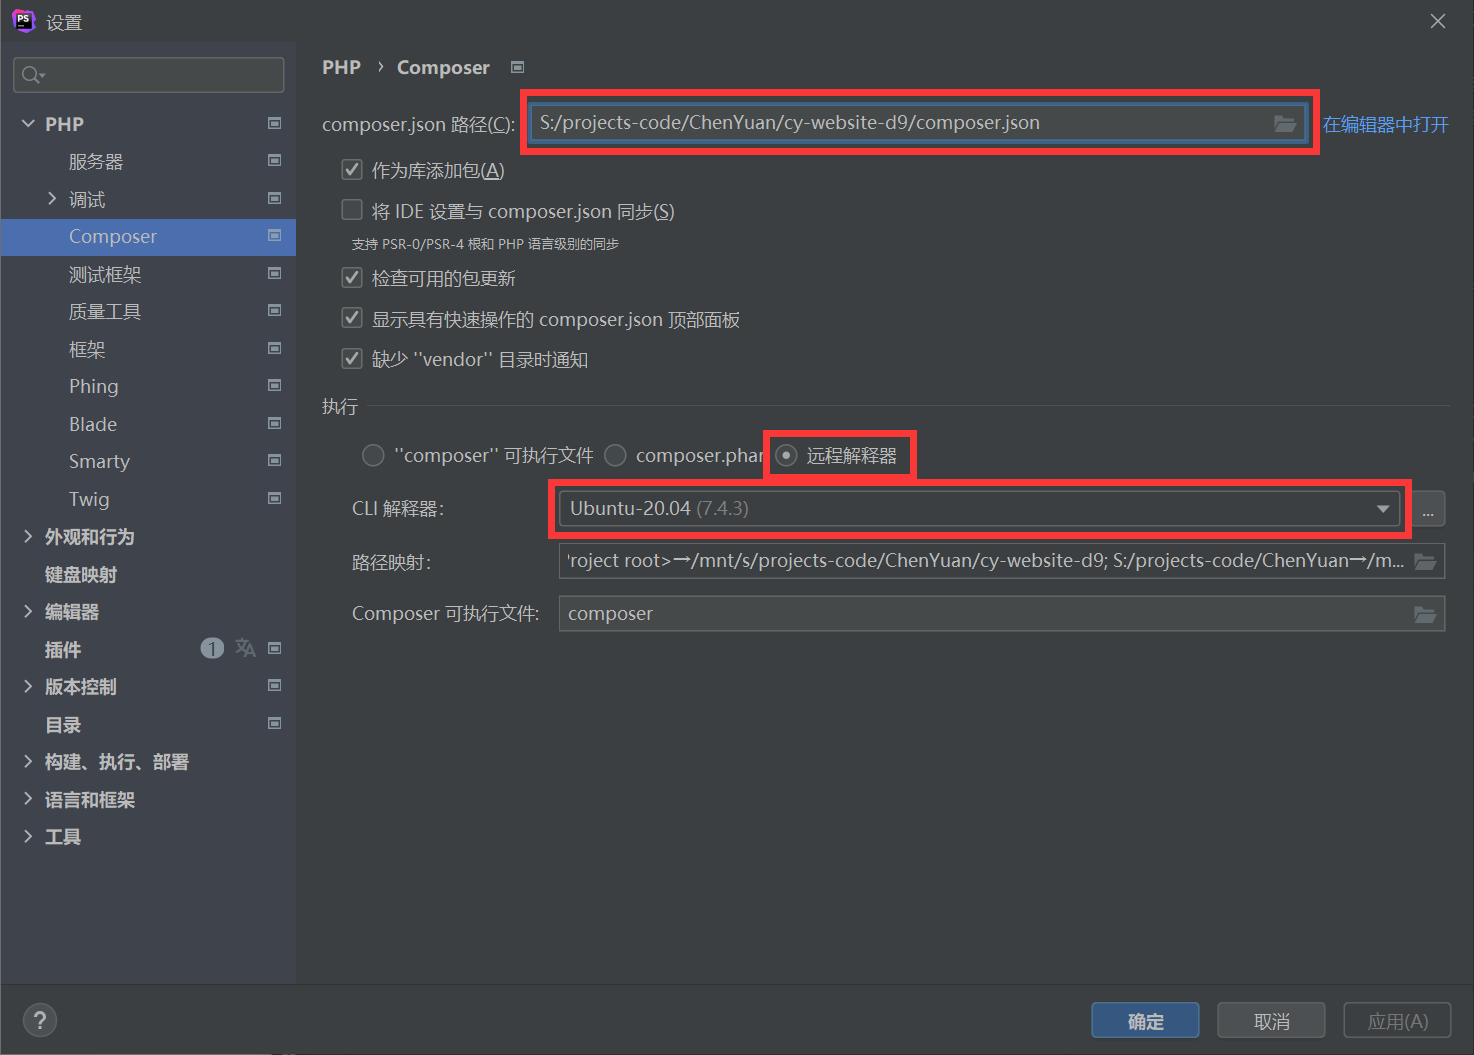1474x1055 pixels.
Task: Click project-level icon beside Phing
Action: 274,385
